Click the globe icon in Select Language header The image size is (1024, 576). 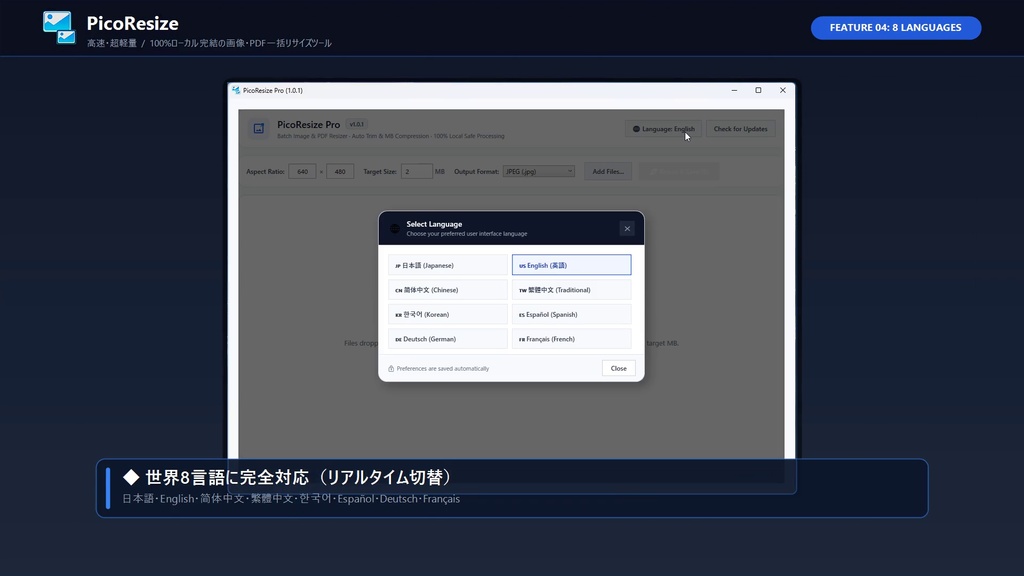[394, 229]
